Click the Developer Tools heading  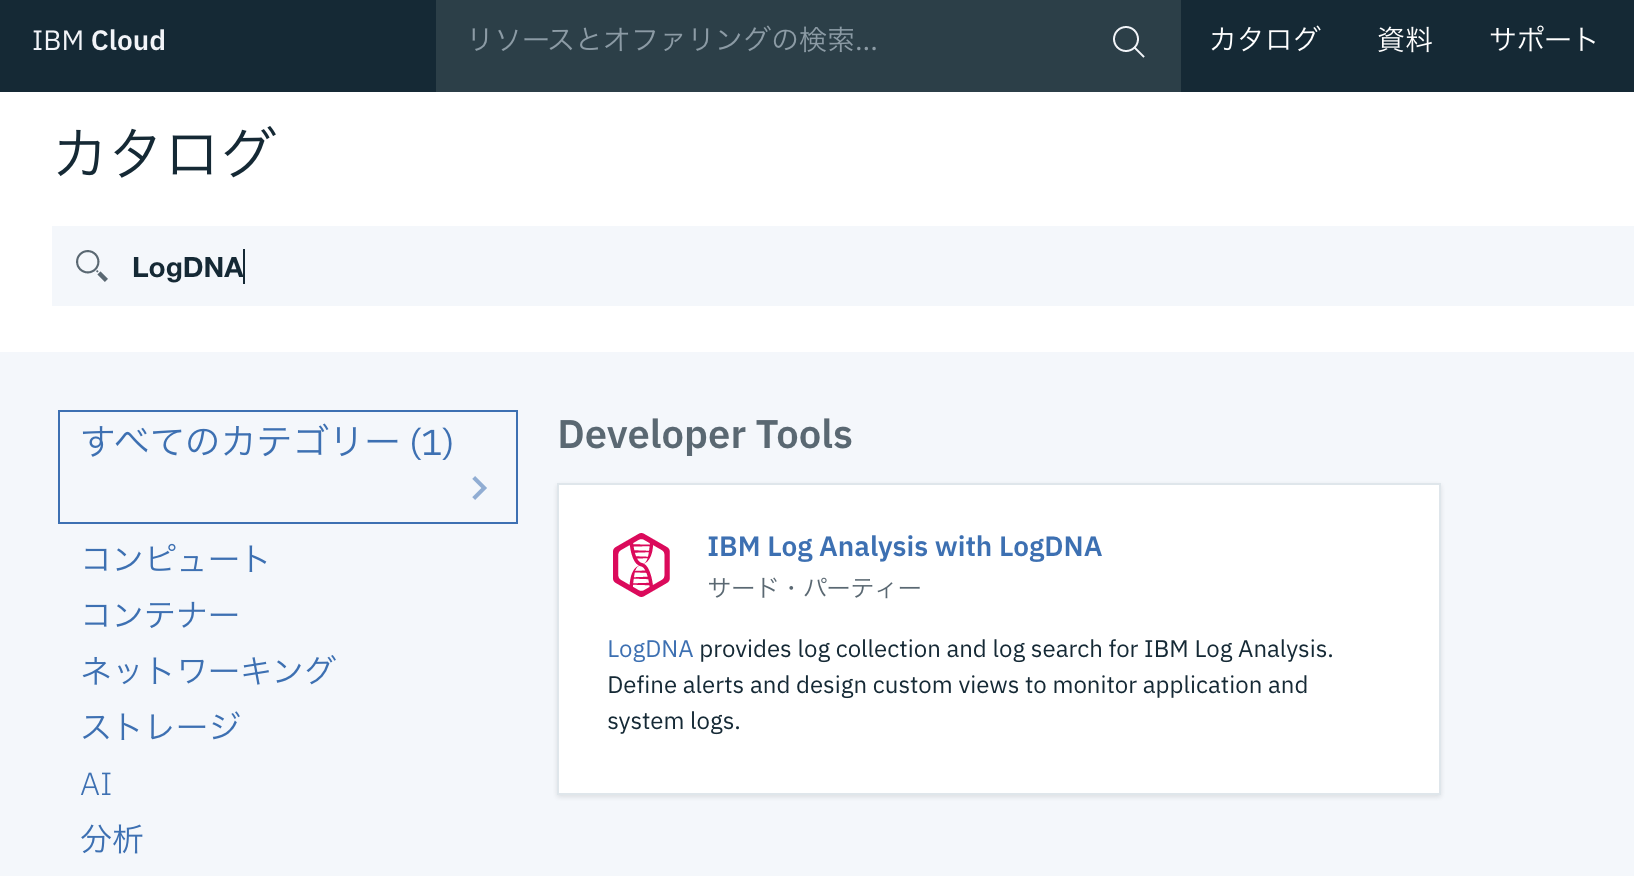(x=705, y=435)
